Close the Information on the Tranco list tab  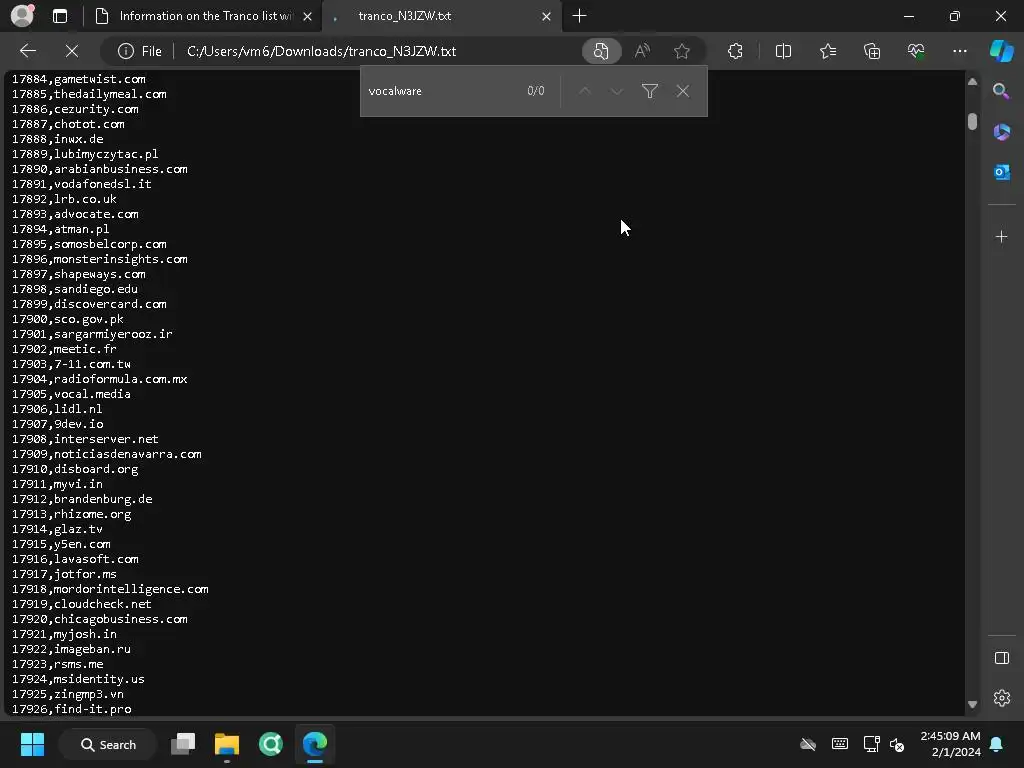point(308,16)
